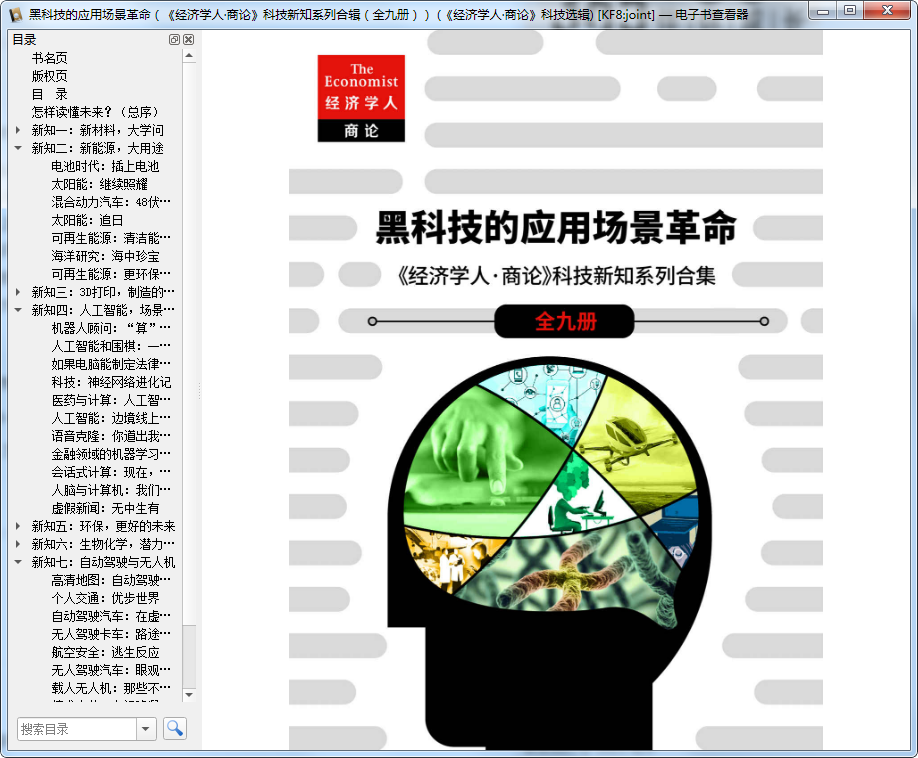Click the contents scrollbar down arrow
The height and width of the screenshot is (758, 918).
pos(189,695)
